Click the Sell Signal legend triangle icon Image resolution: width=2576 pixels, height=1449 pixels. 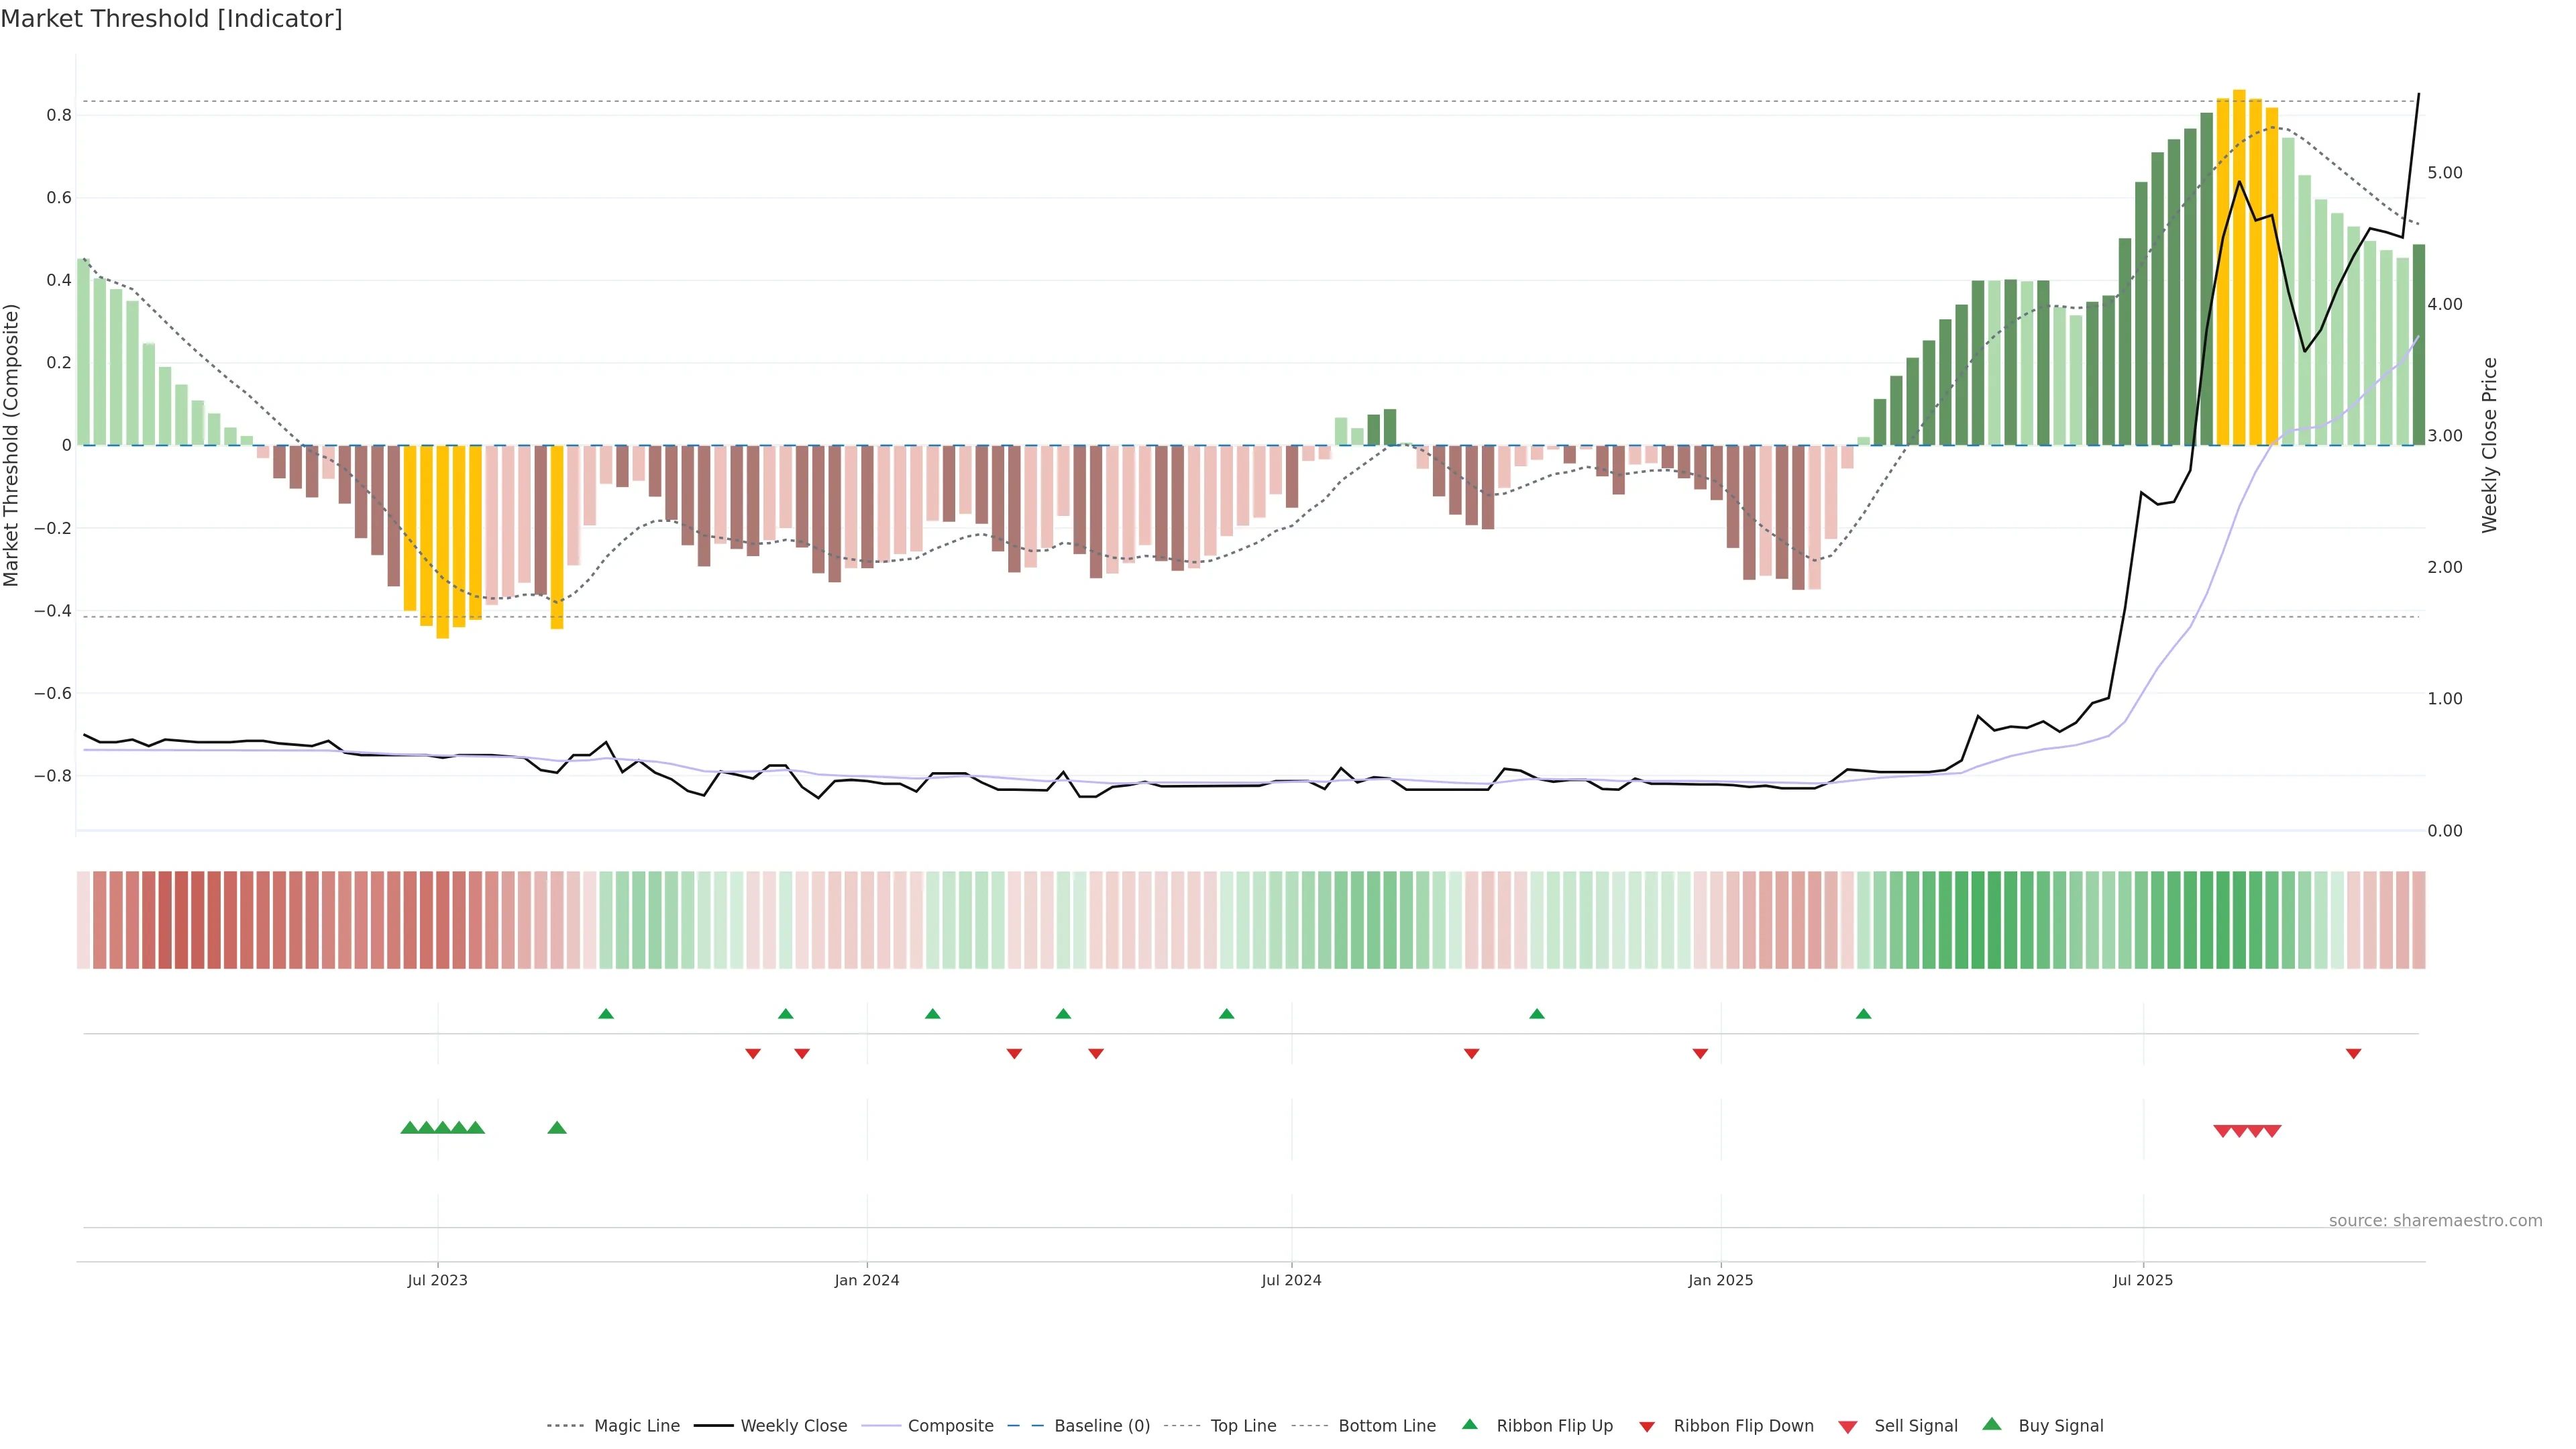click(1847, 1426)
